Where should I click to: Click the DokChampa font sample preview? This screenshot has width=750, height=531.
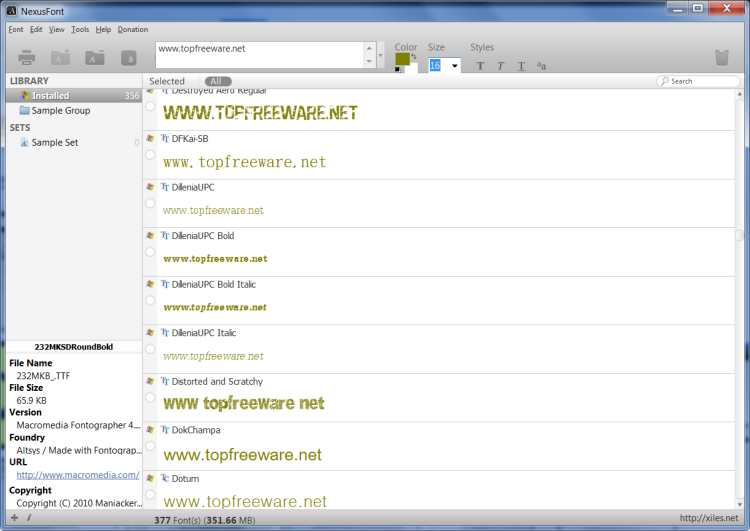tap(243, 454)
